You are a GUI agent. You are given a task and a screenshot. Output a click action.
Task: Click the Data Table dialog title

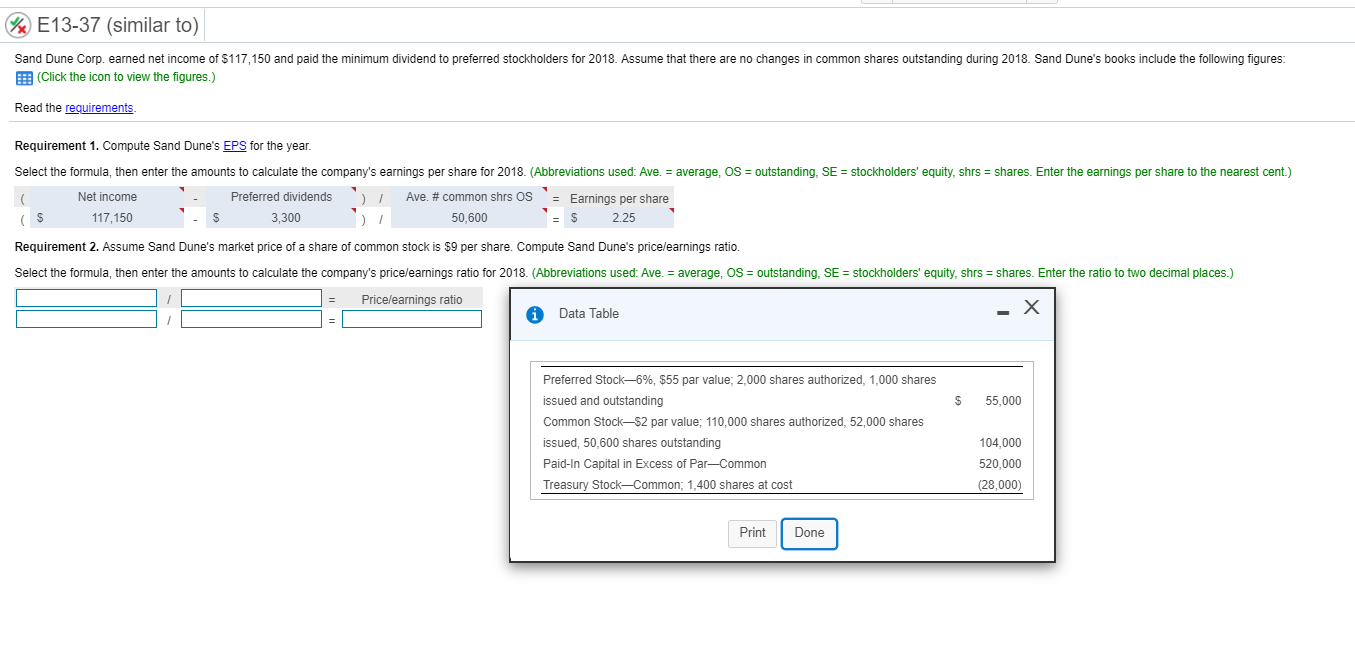tap(589, 314)
